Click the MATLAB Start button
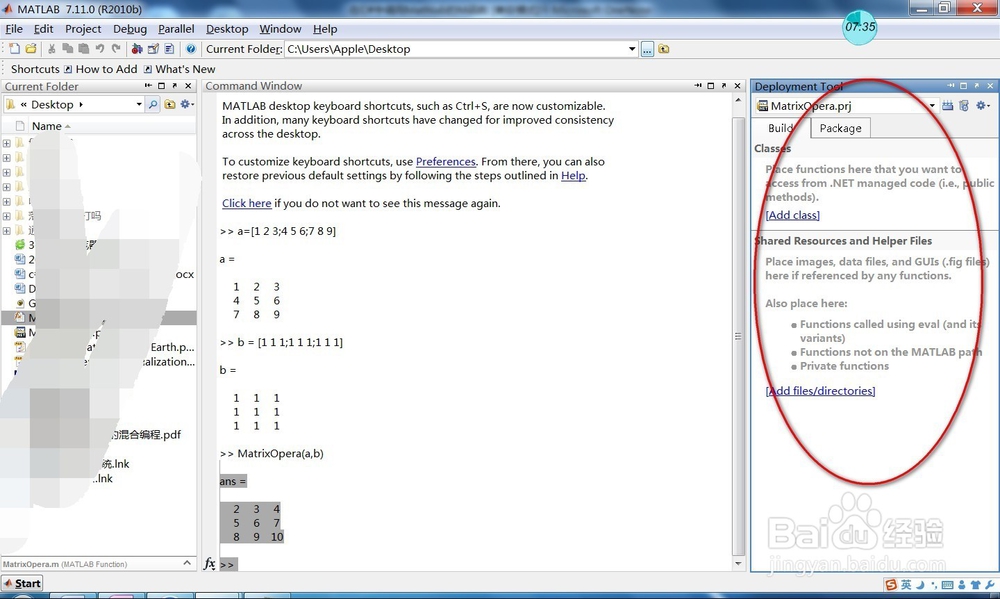1000x599 pixels. coord(22,583)
